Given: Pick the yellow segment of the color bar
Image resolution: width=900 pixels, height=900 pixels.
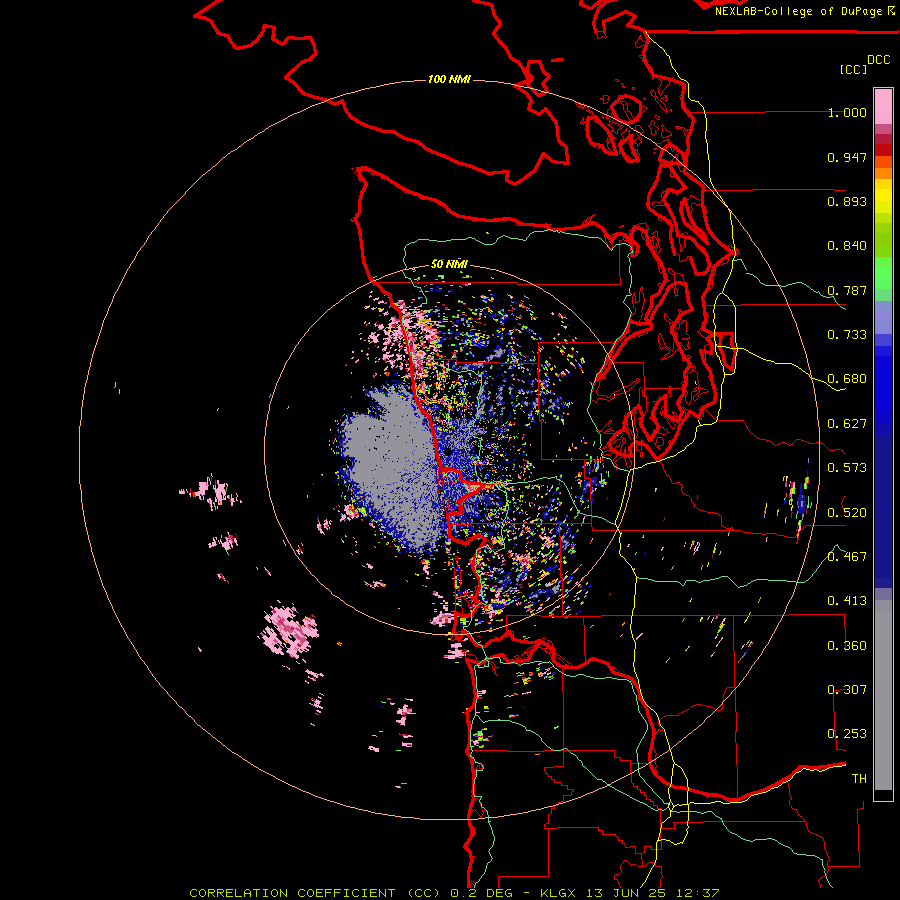Looking at the screenshot, I should pos(883,196).
